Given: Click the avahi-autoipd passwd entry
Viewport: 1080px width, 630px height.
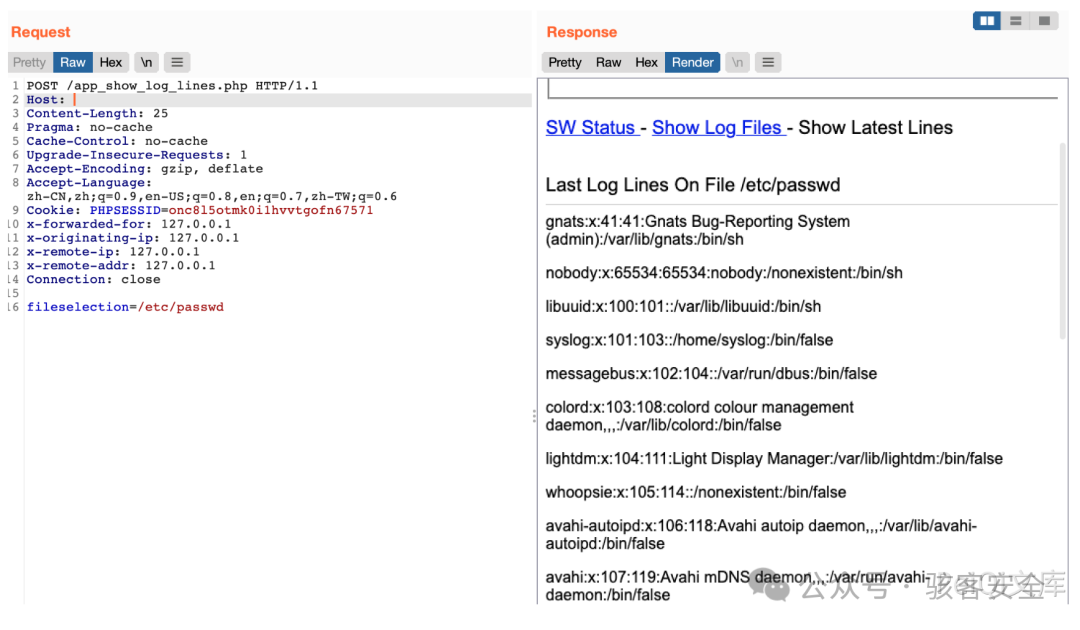Looking at the screenshot, I should [761, 534].
